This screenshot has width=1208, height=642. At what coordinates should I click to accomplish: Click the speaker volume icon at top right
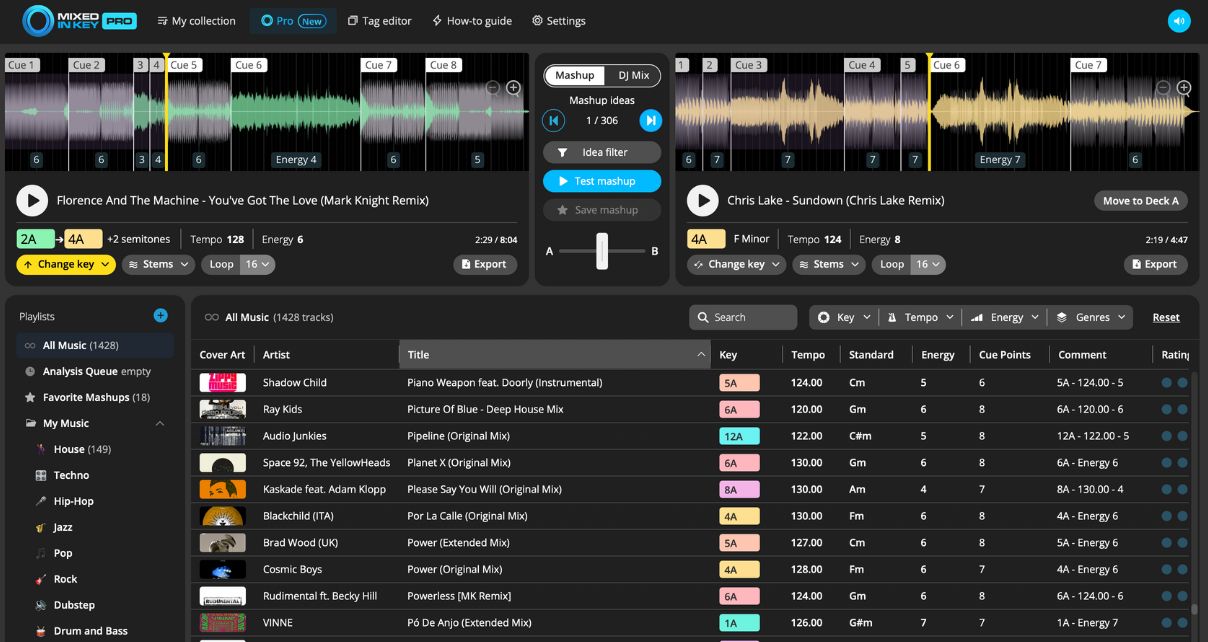tap(1179, 21)
